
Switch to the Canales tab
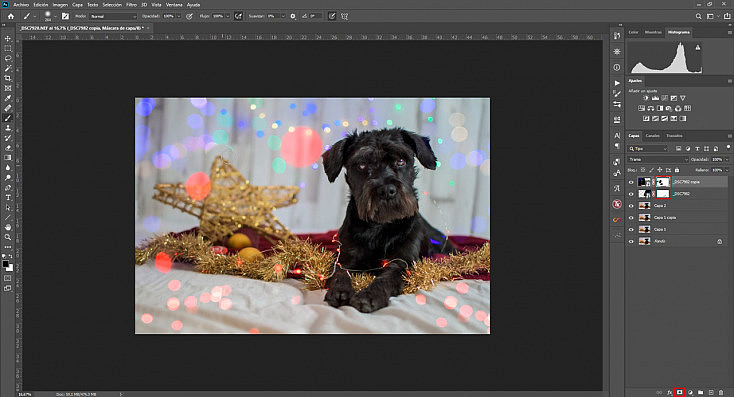[653, 136]
